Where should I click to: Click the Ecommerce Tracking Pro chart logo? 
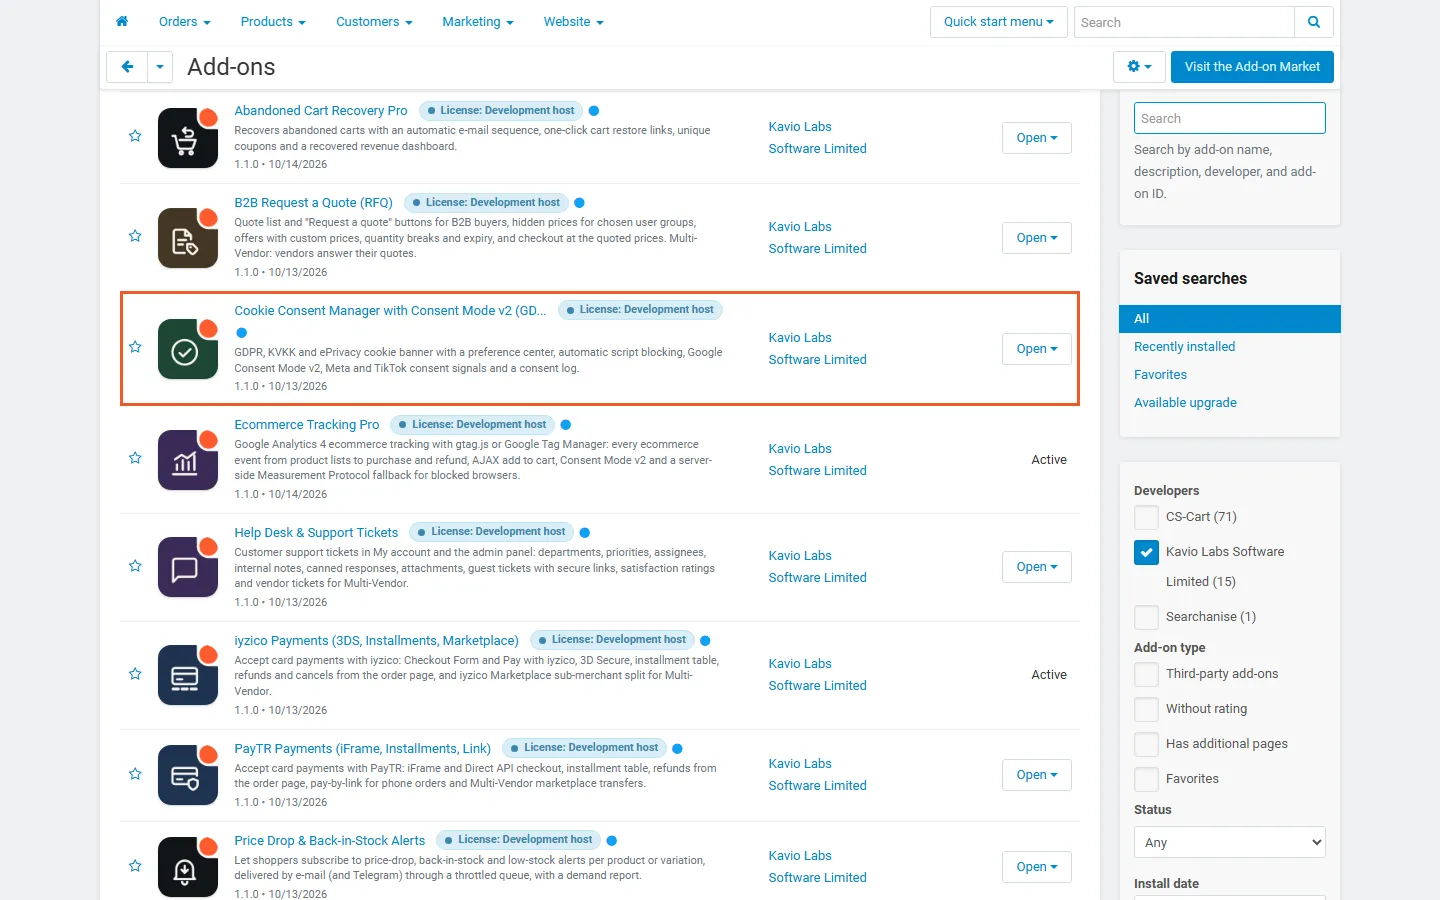pos(188,460)
